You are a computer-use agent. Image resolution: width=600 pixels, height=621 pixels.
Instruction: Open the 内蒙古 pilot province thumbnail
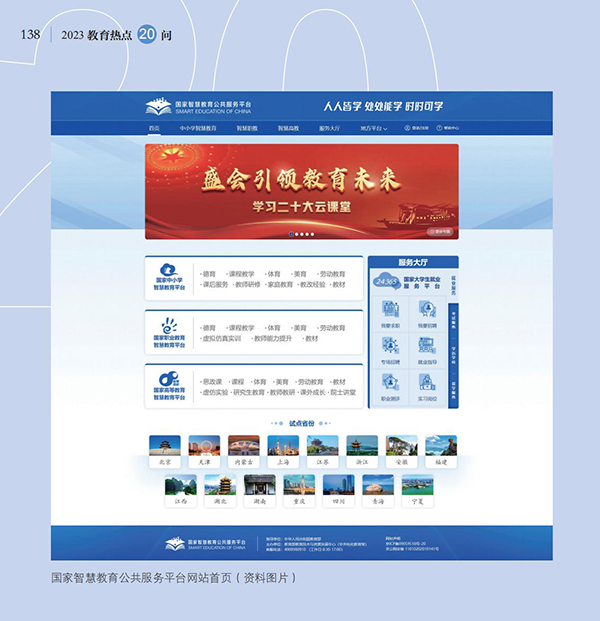coord(244,451)
